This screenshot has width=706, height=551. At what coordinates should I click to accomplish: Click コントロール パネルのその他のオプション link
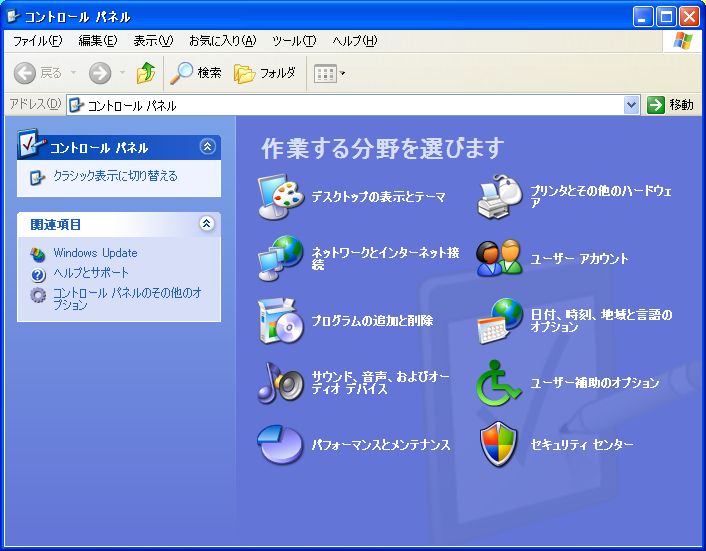pyautogui.click(x=127, y=299)
